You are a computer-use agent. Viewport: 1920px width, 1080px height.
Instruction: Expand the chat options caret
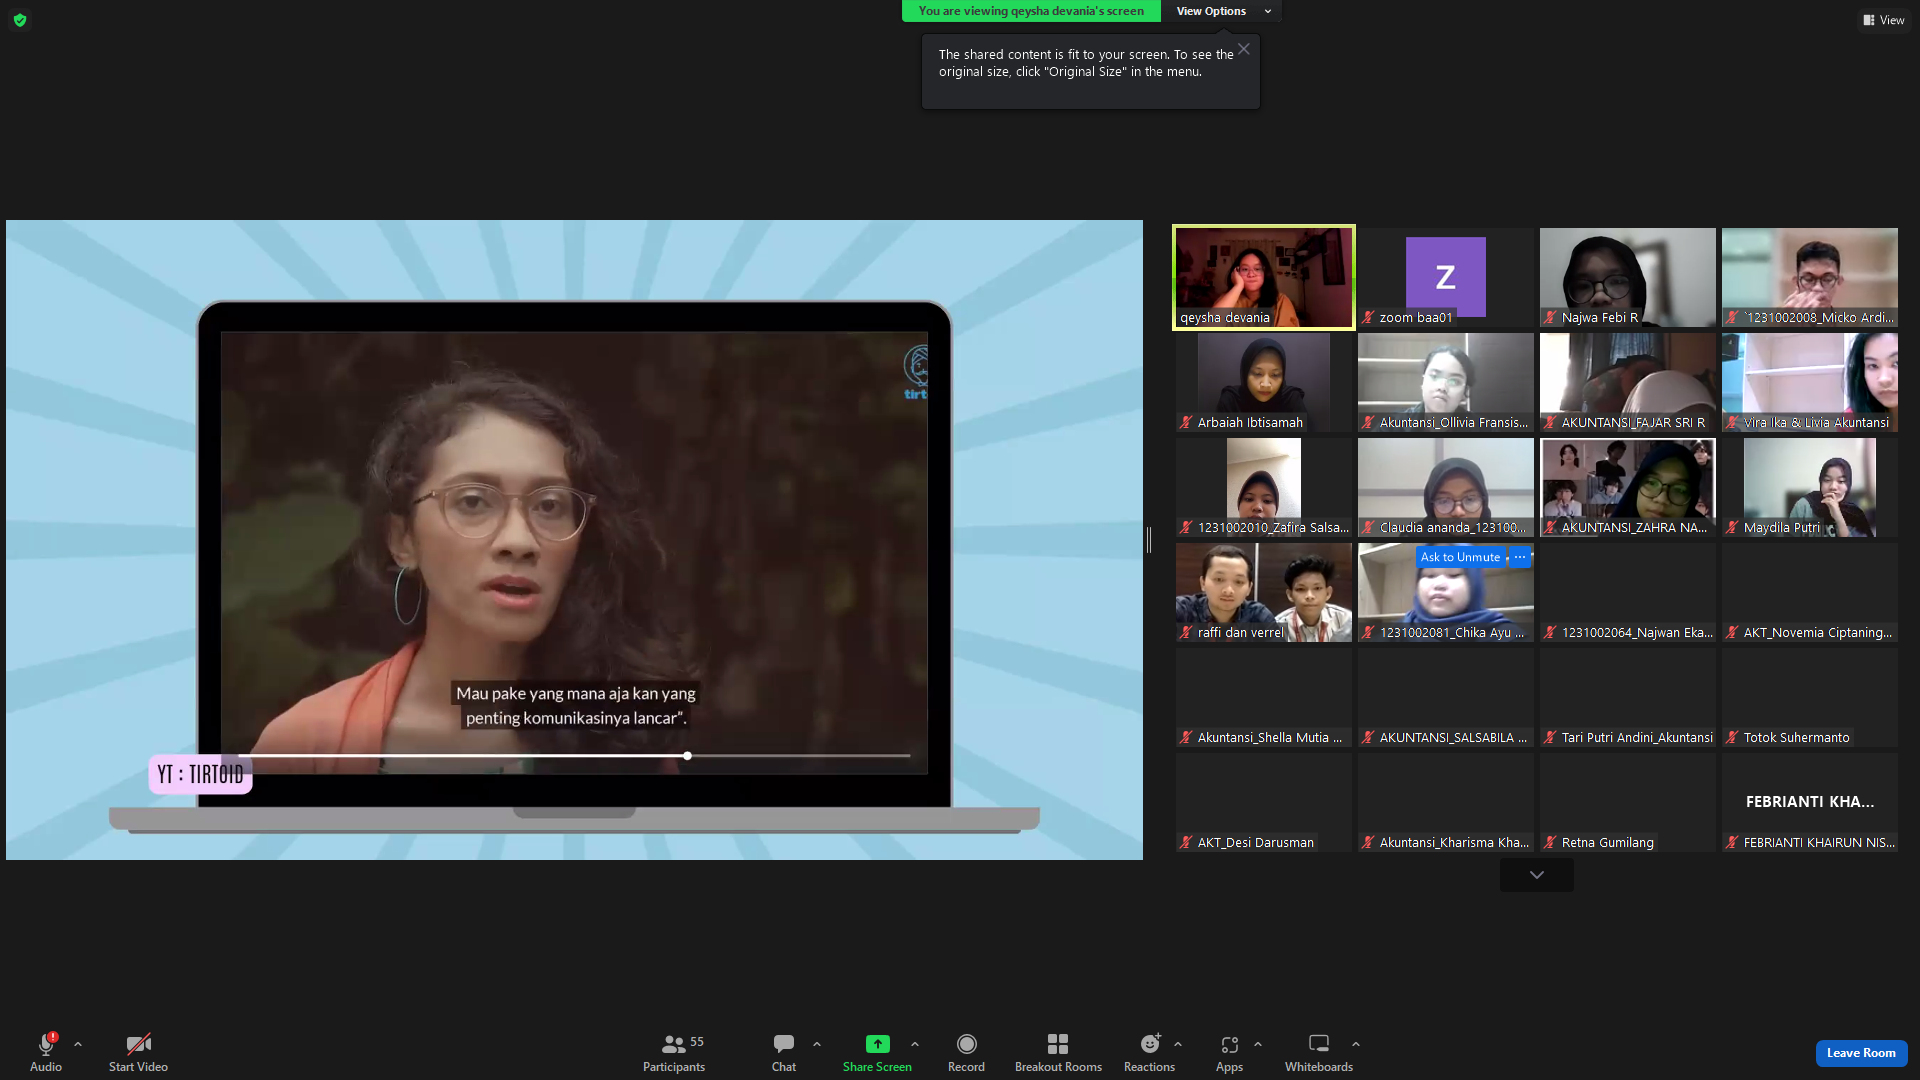(x=817, y=1044)
